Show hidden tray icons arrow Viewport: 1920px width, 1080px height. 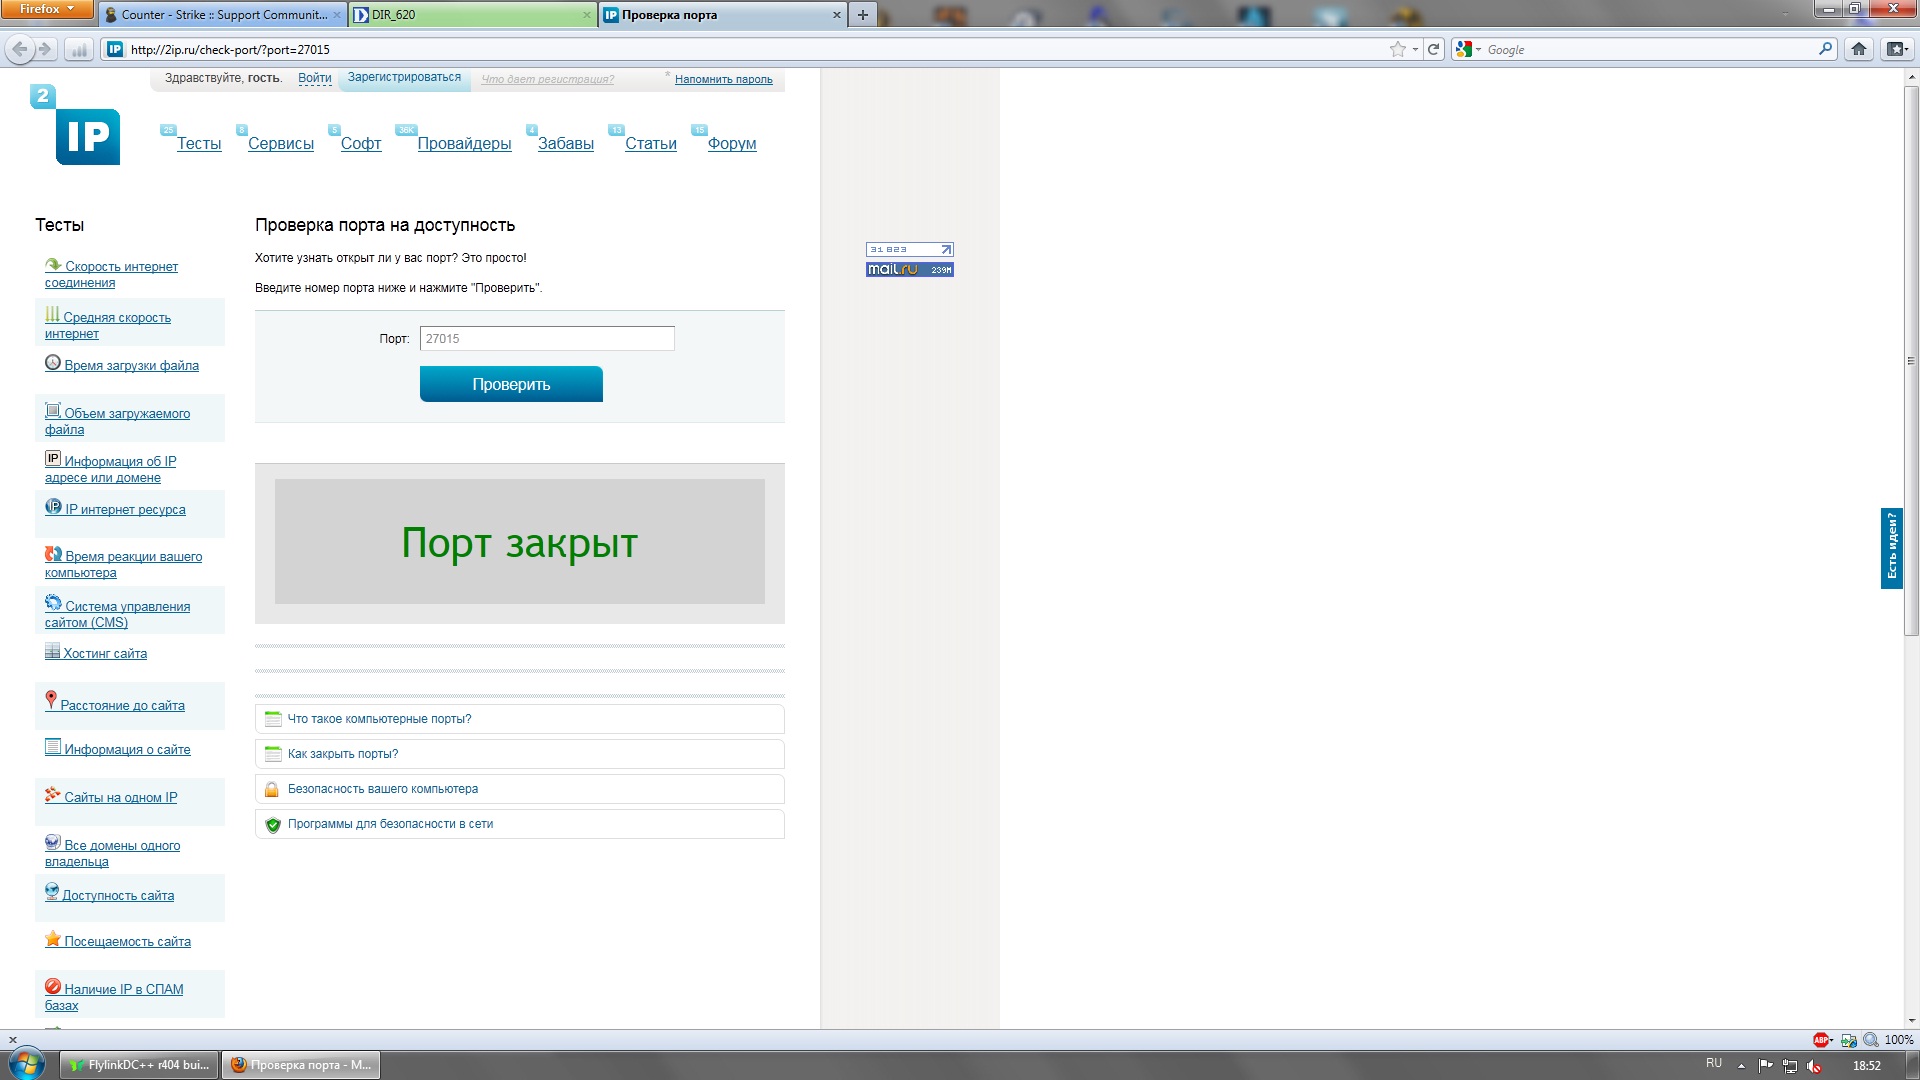[x=1741, y=1066]
